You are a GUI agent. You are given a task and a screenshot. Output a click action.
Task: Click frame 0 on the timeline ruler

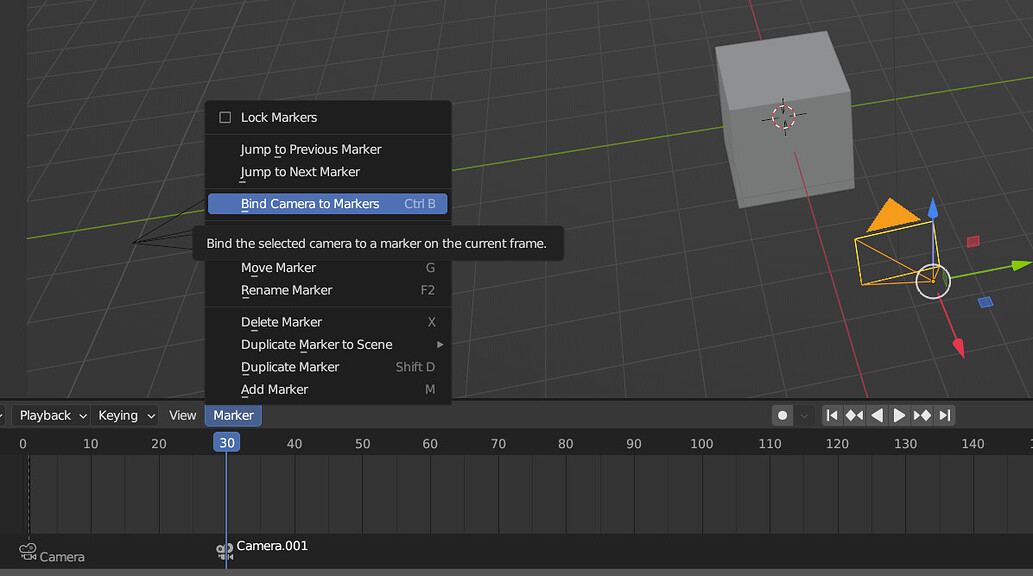coord(23,444)
